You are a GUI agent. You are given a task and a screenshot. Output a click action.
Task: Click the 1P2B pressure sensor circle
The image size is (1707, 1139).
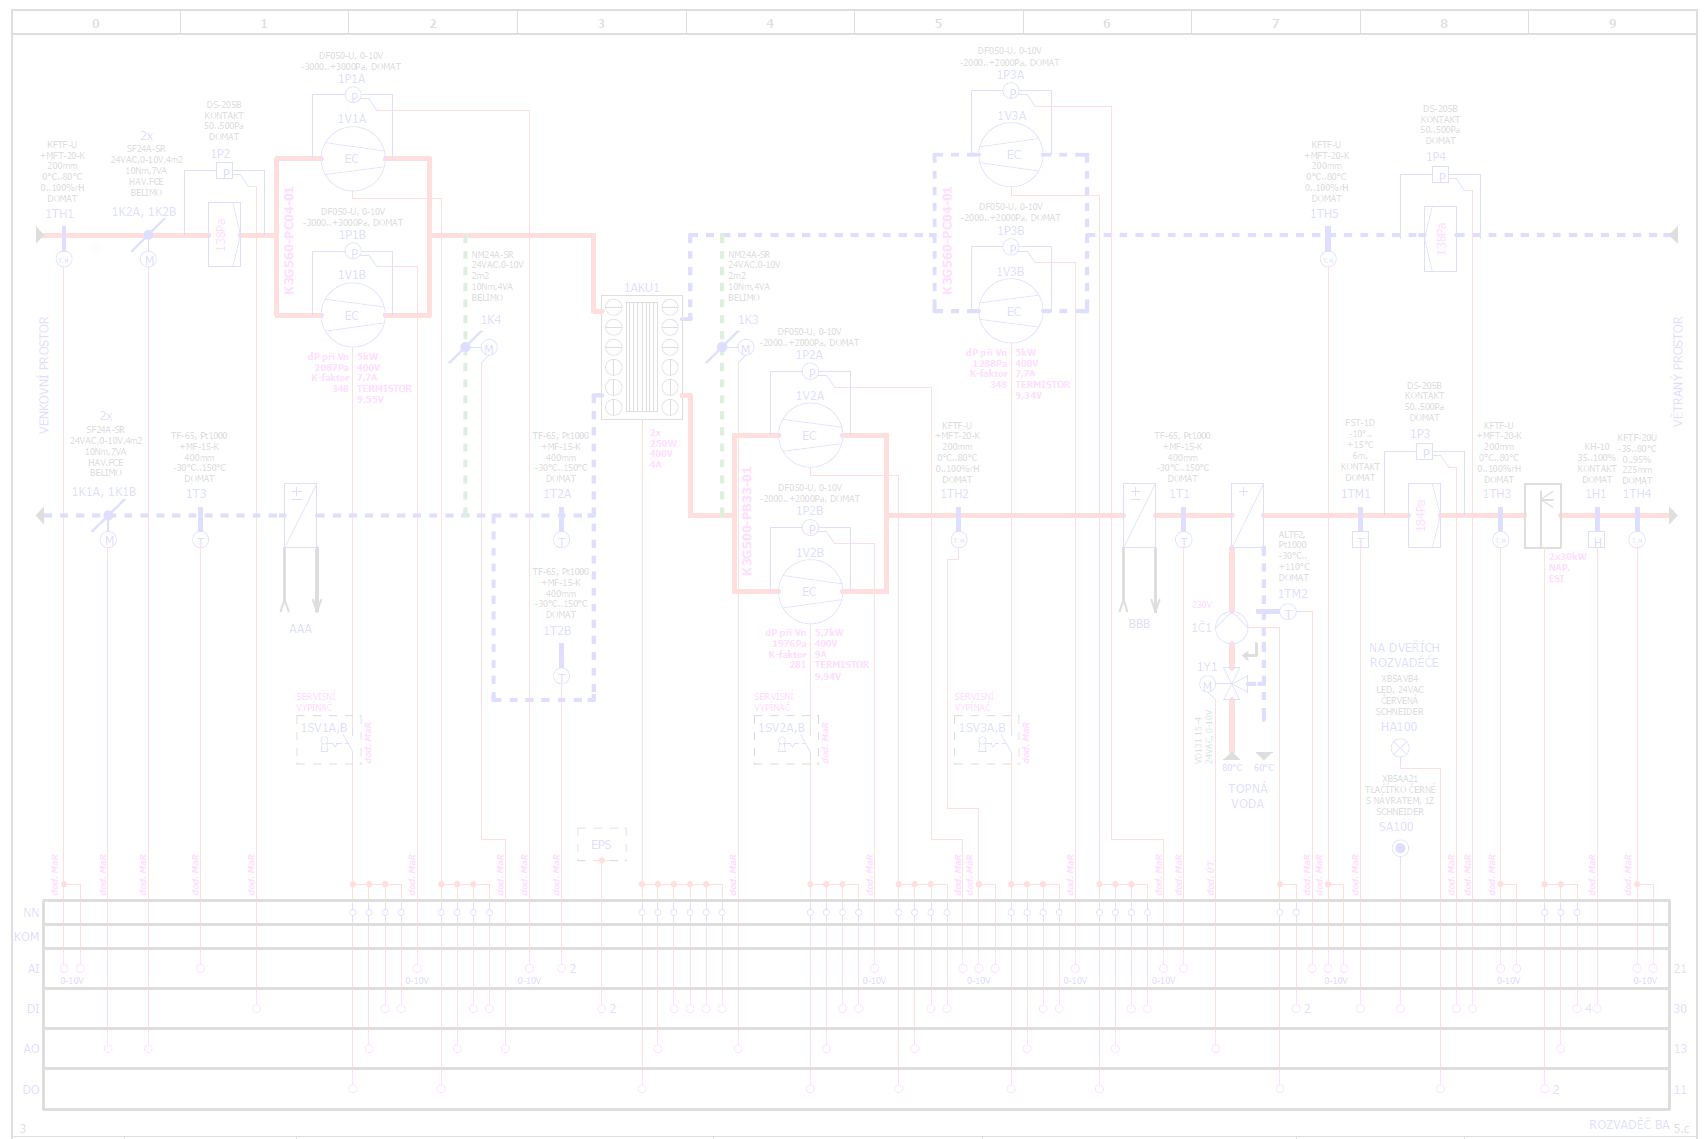click(810, 528)
